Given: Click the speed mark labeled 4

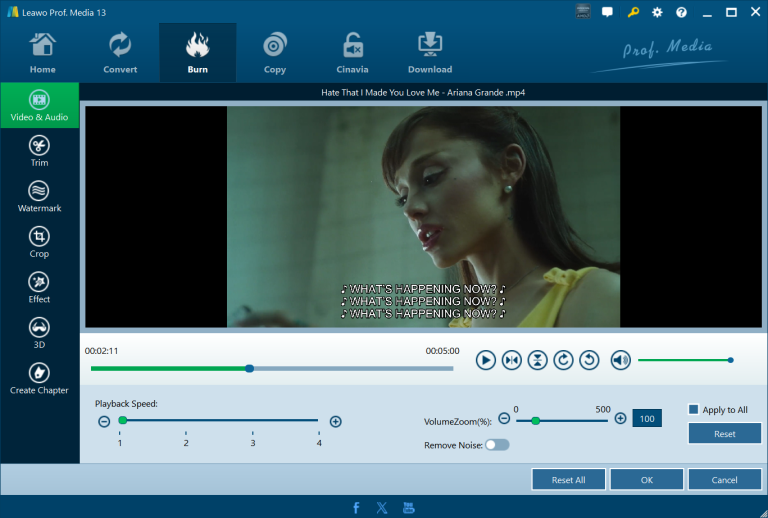Looking at the screenshot, I should [319, 443].
